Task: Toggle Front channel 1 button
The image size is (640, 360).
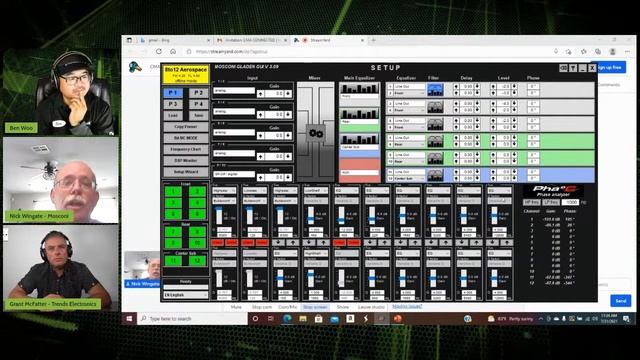Action: click(x=173, y=191)
